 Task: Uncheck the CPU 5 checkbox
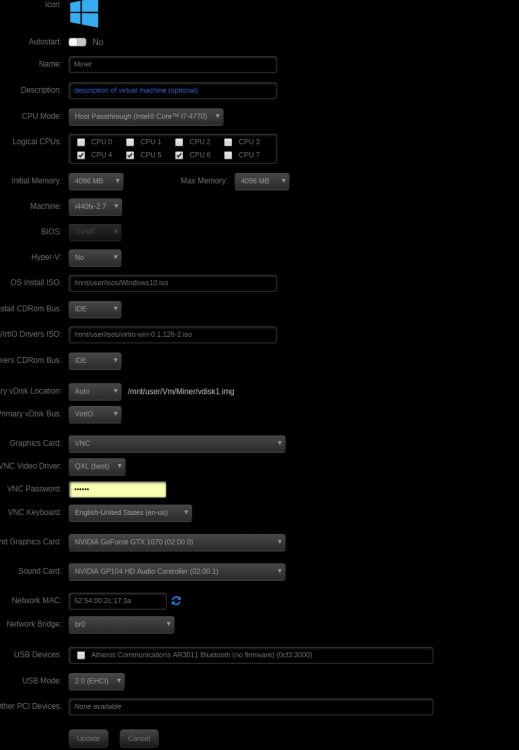pyautogui.click(x=130, y=155)
